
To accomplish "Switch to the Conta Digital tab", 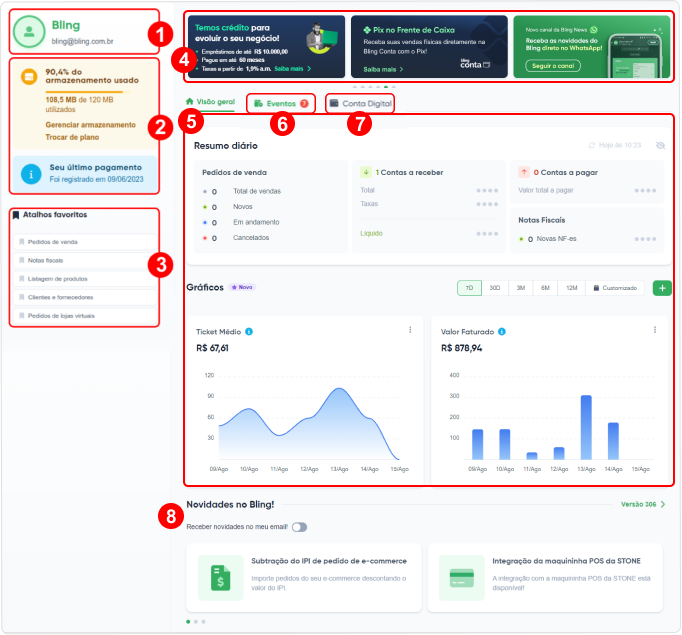I will point(360,104).
